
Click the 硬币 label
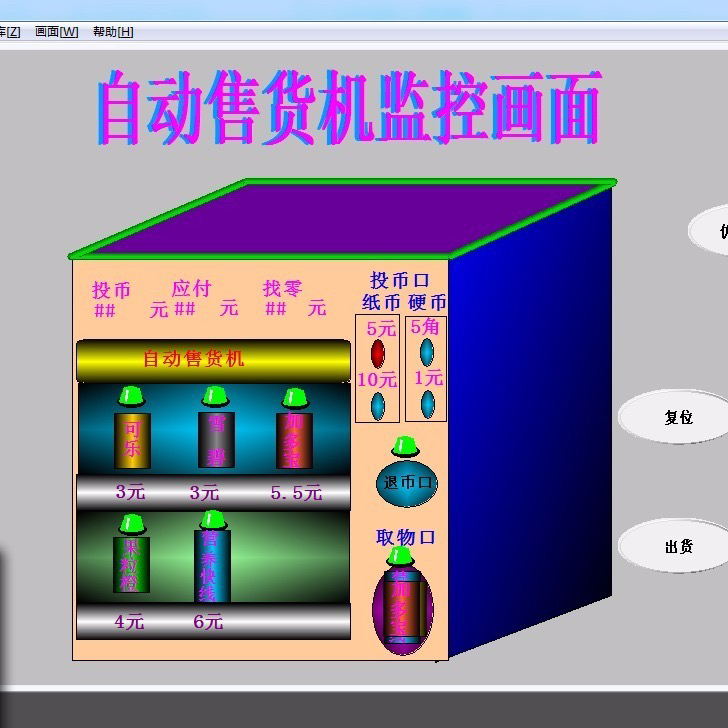coord(427,303)
